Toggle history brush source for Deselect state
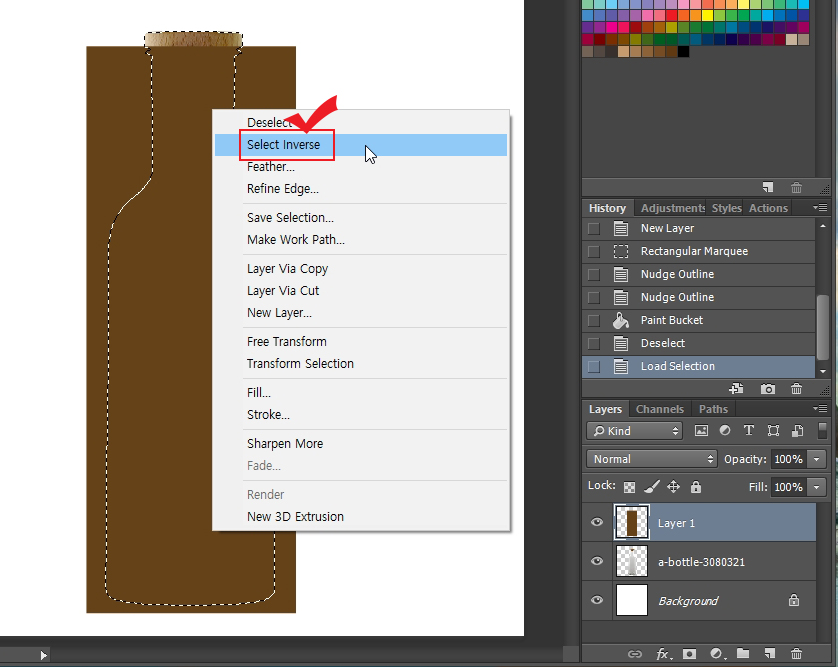The image size is (838, 667). click(x=594, y=343)
